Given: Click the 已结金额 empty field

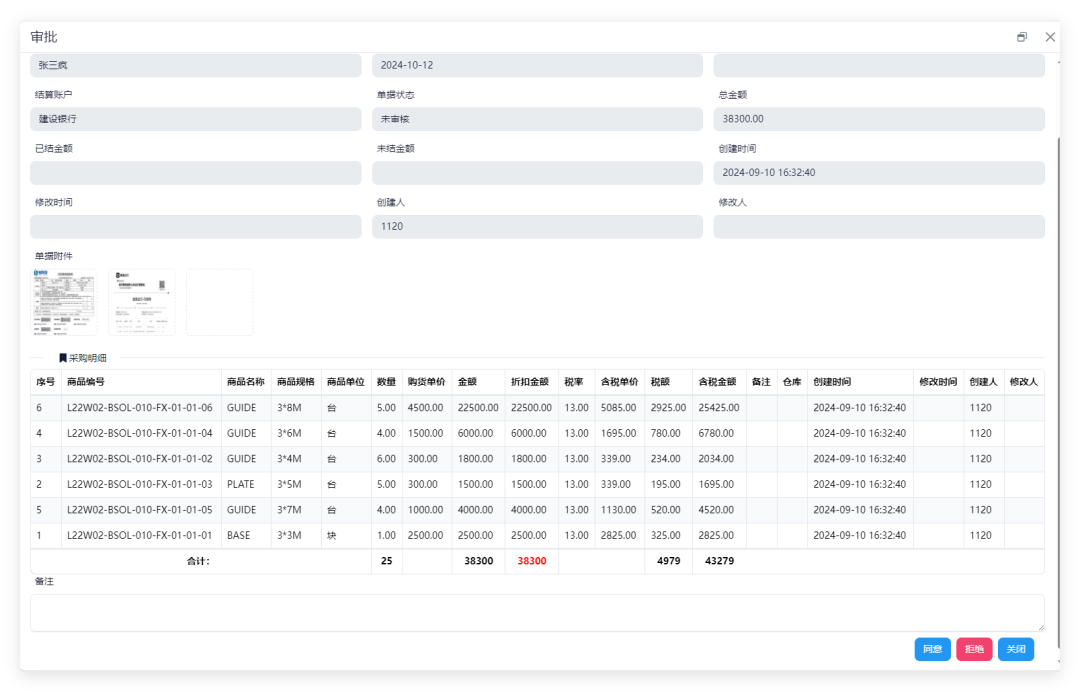Looking at the screenshot, I should click(x=196, y=173).
